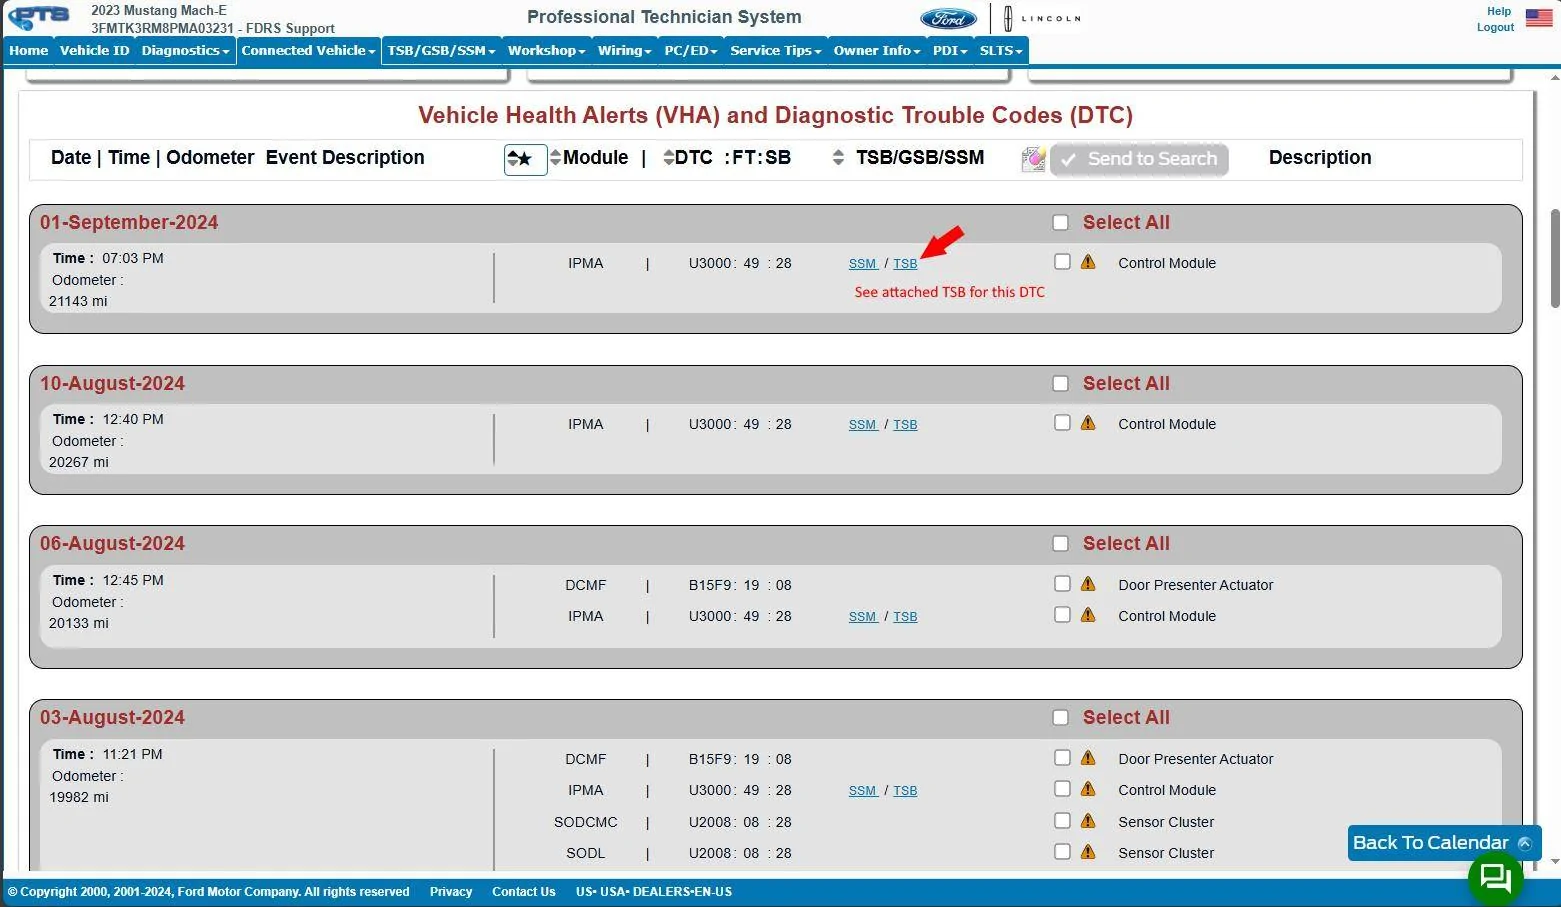Open the Diagnostics dropdown menu
The width and height of the screenshot is (1561, 907).
[x=185, y=51]
